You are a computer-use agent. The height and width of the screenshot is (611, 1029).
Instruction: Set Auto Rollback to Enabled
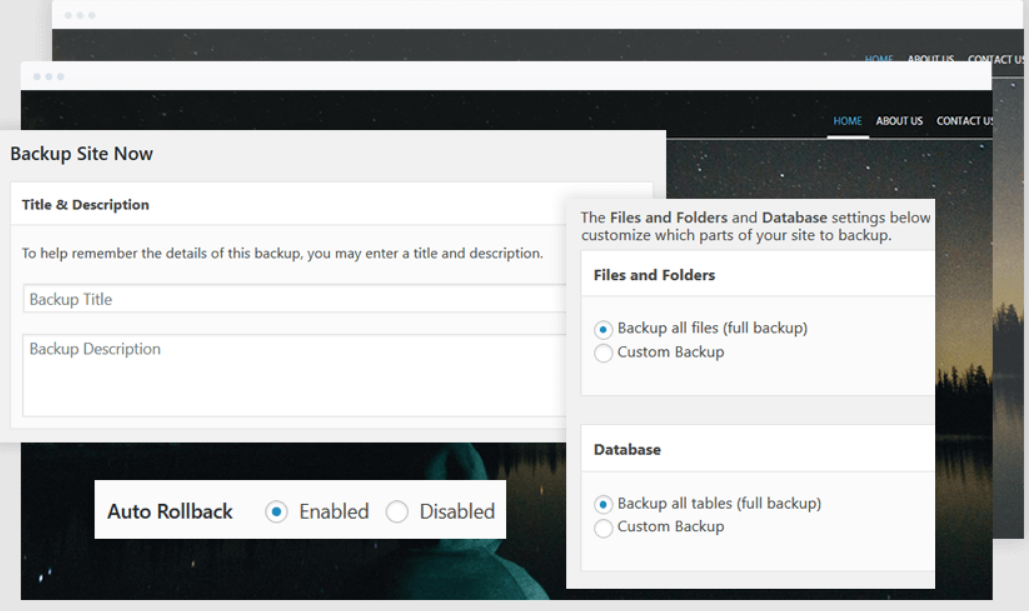coord(276,512)
